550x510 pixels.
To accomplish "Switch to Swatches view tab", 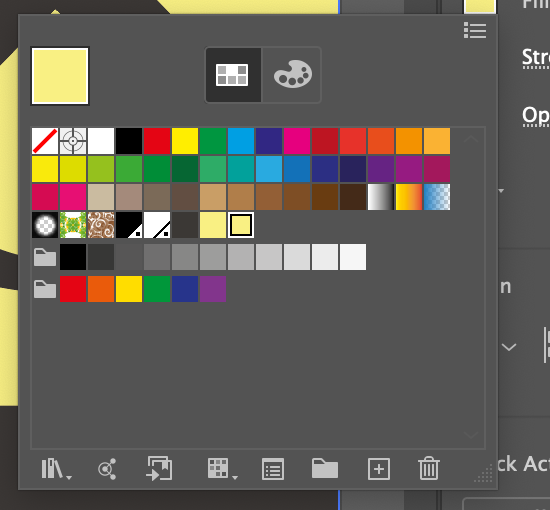I will tap(233, 75).
